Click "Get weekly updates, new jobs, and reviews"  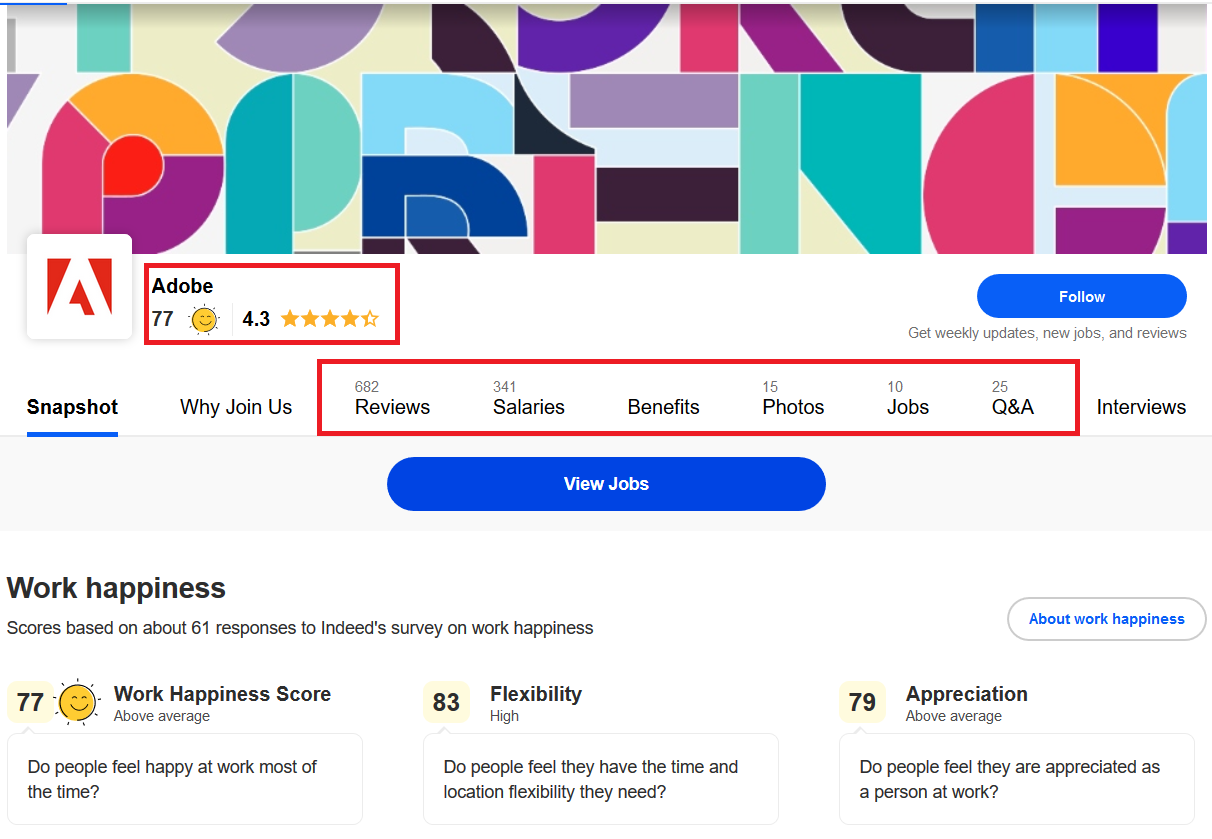point(1047,333)
